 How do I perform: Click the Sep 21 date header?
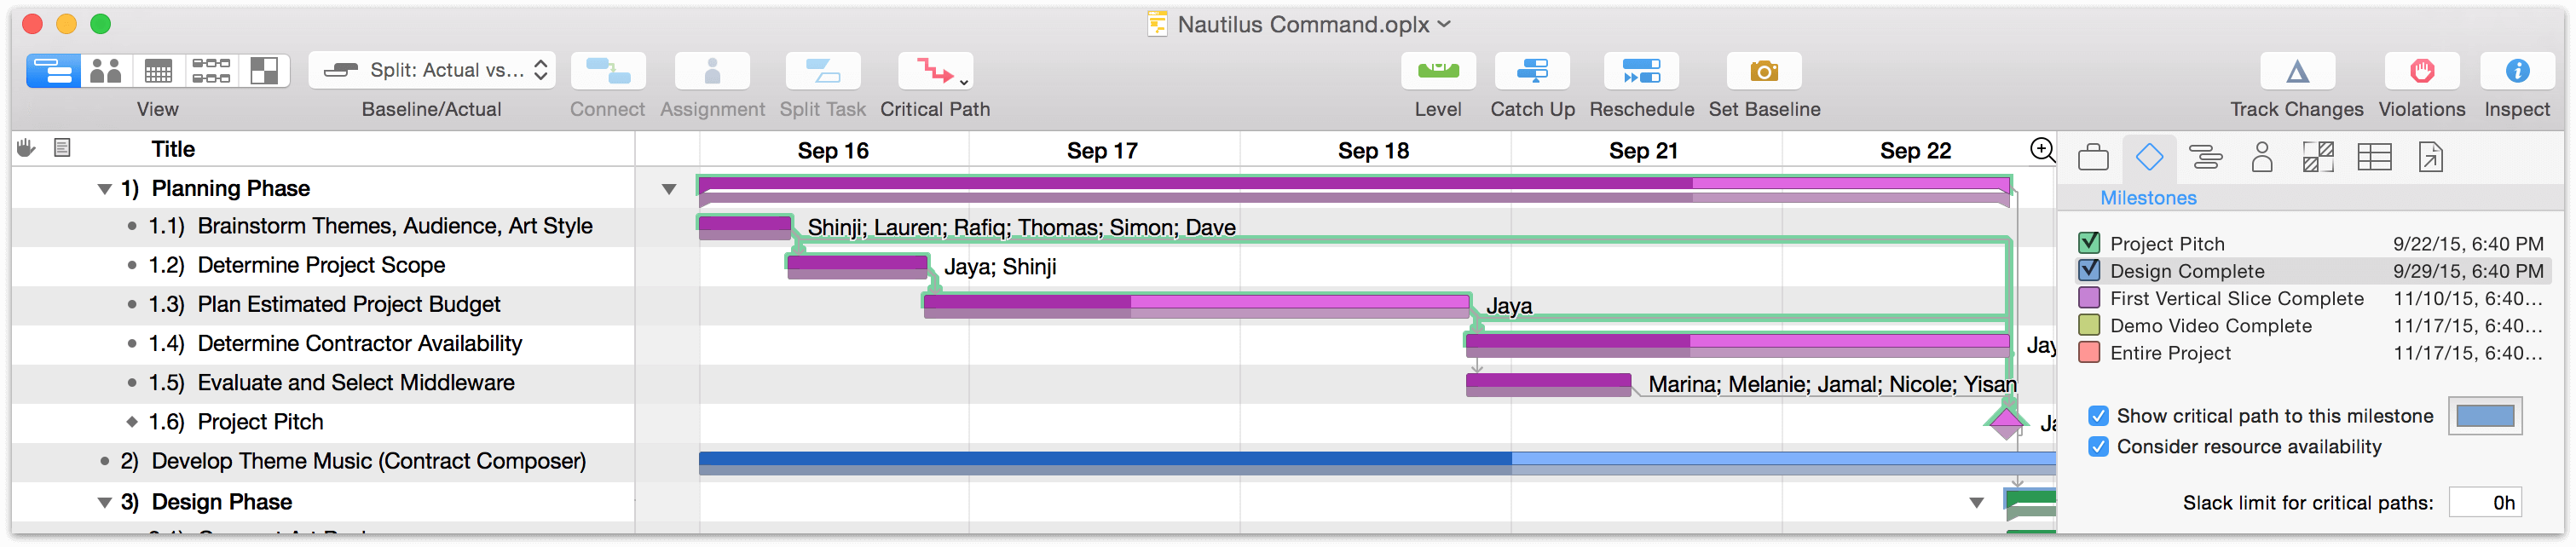pos(1643,150)
